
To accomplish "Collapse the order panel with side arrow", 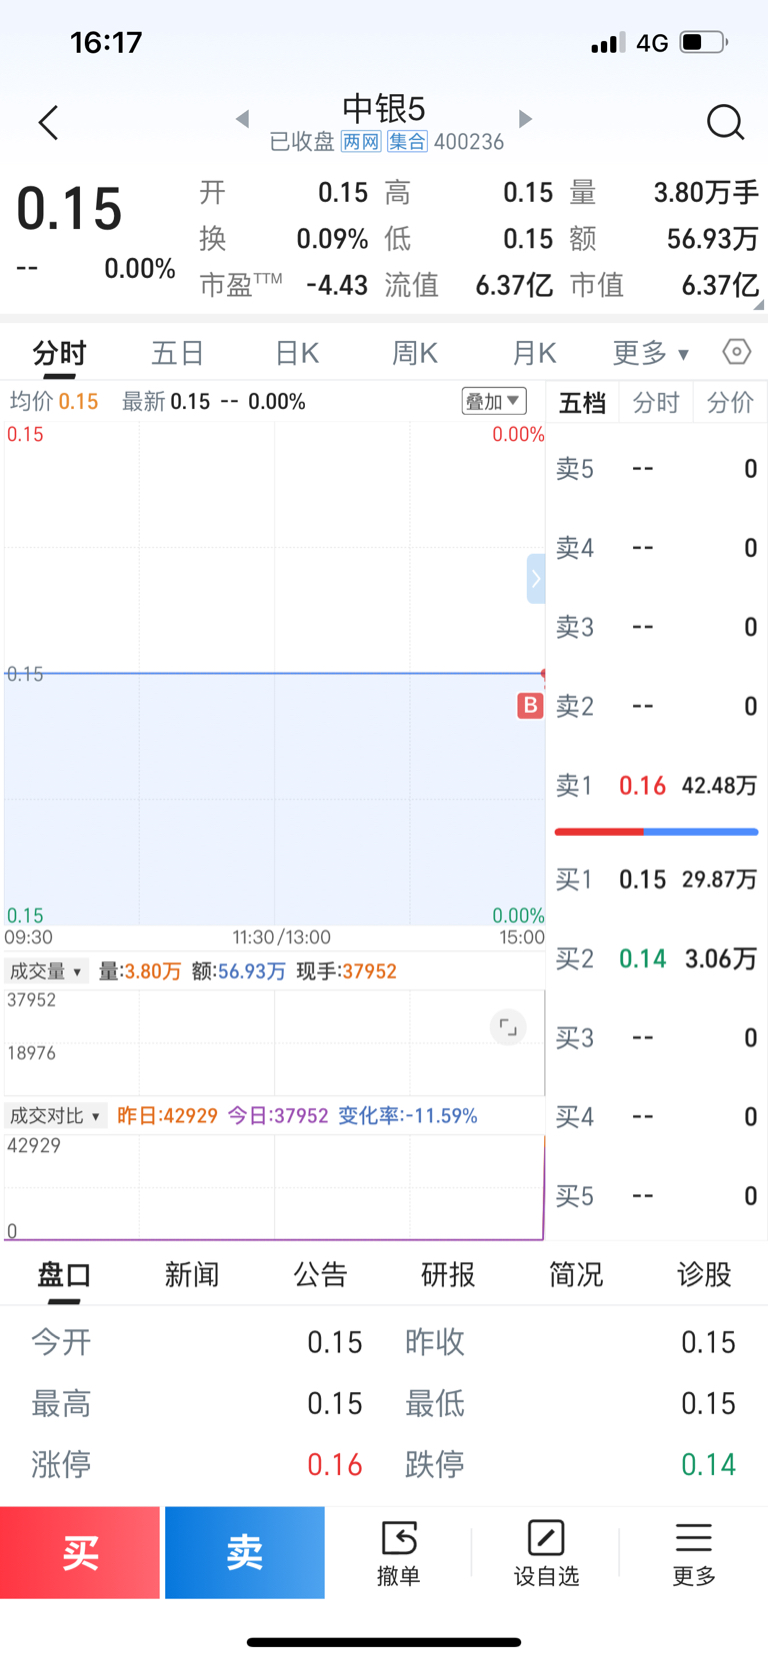I will click(536, 578).
